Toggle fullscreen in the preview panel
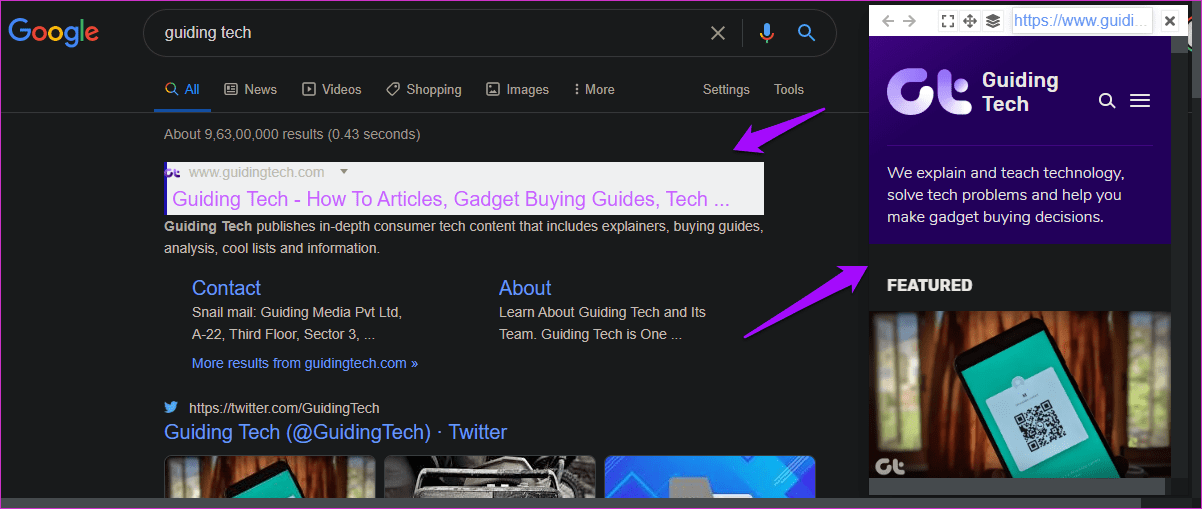 949,21
